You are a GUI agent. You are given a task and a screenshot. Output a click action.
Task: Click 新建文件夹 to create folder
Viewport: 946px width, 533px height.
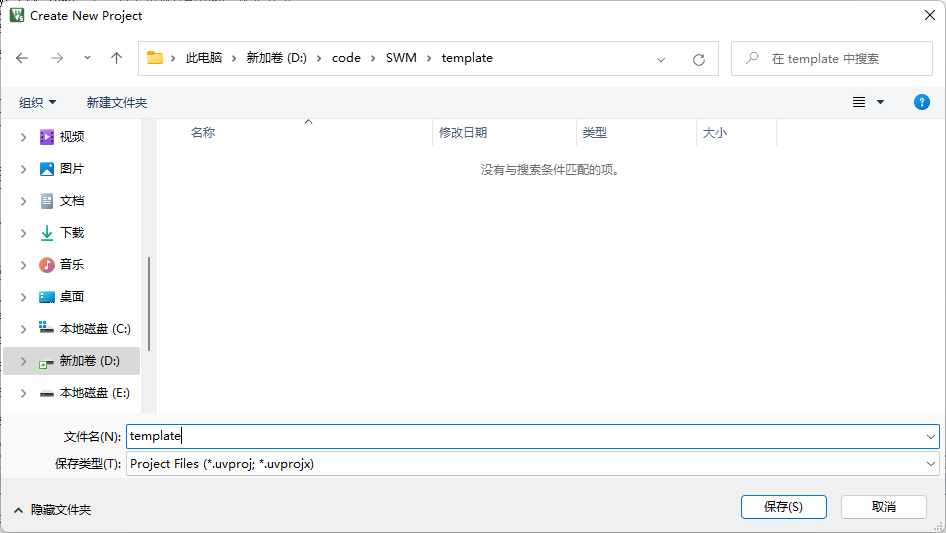[x=116, y=103]
